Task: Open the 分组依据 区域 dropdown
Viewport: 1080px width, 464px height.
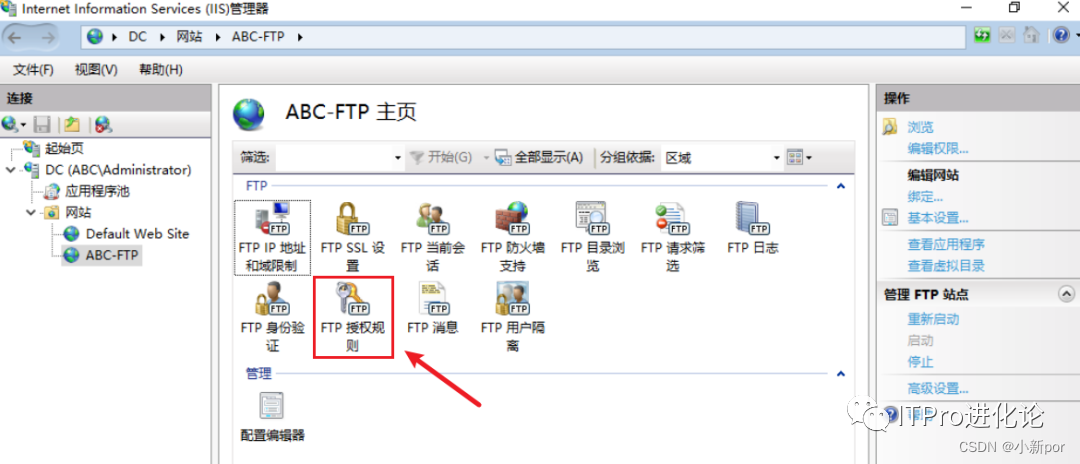Action: [722, 158]
